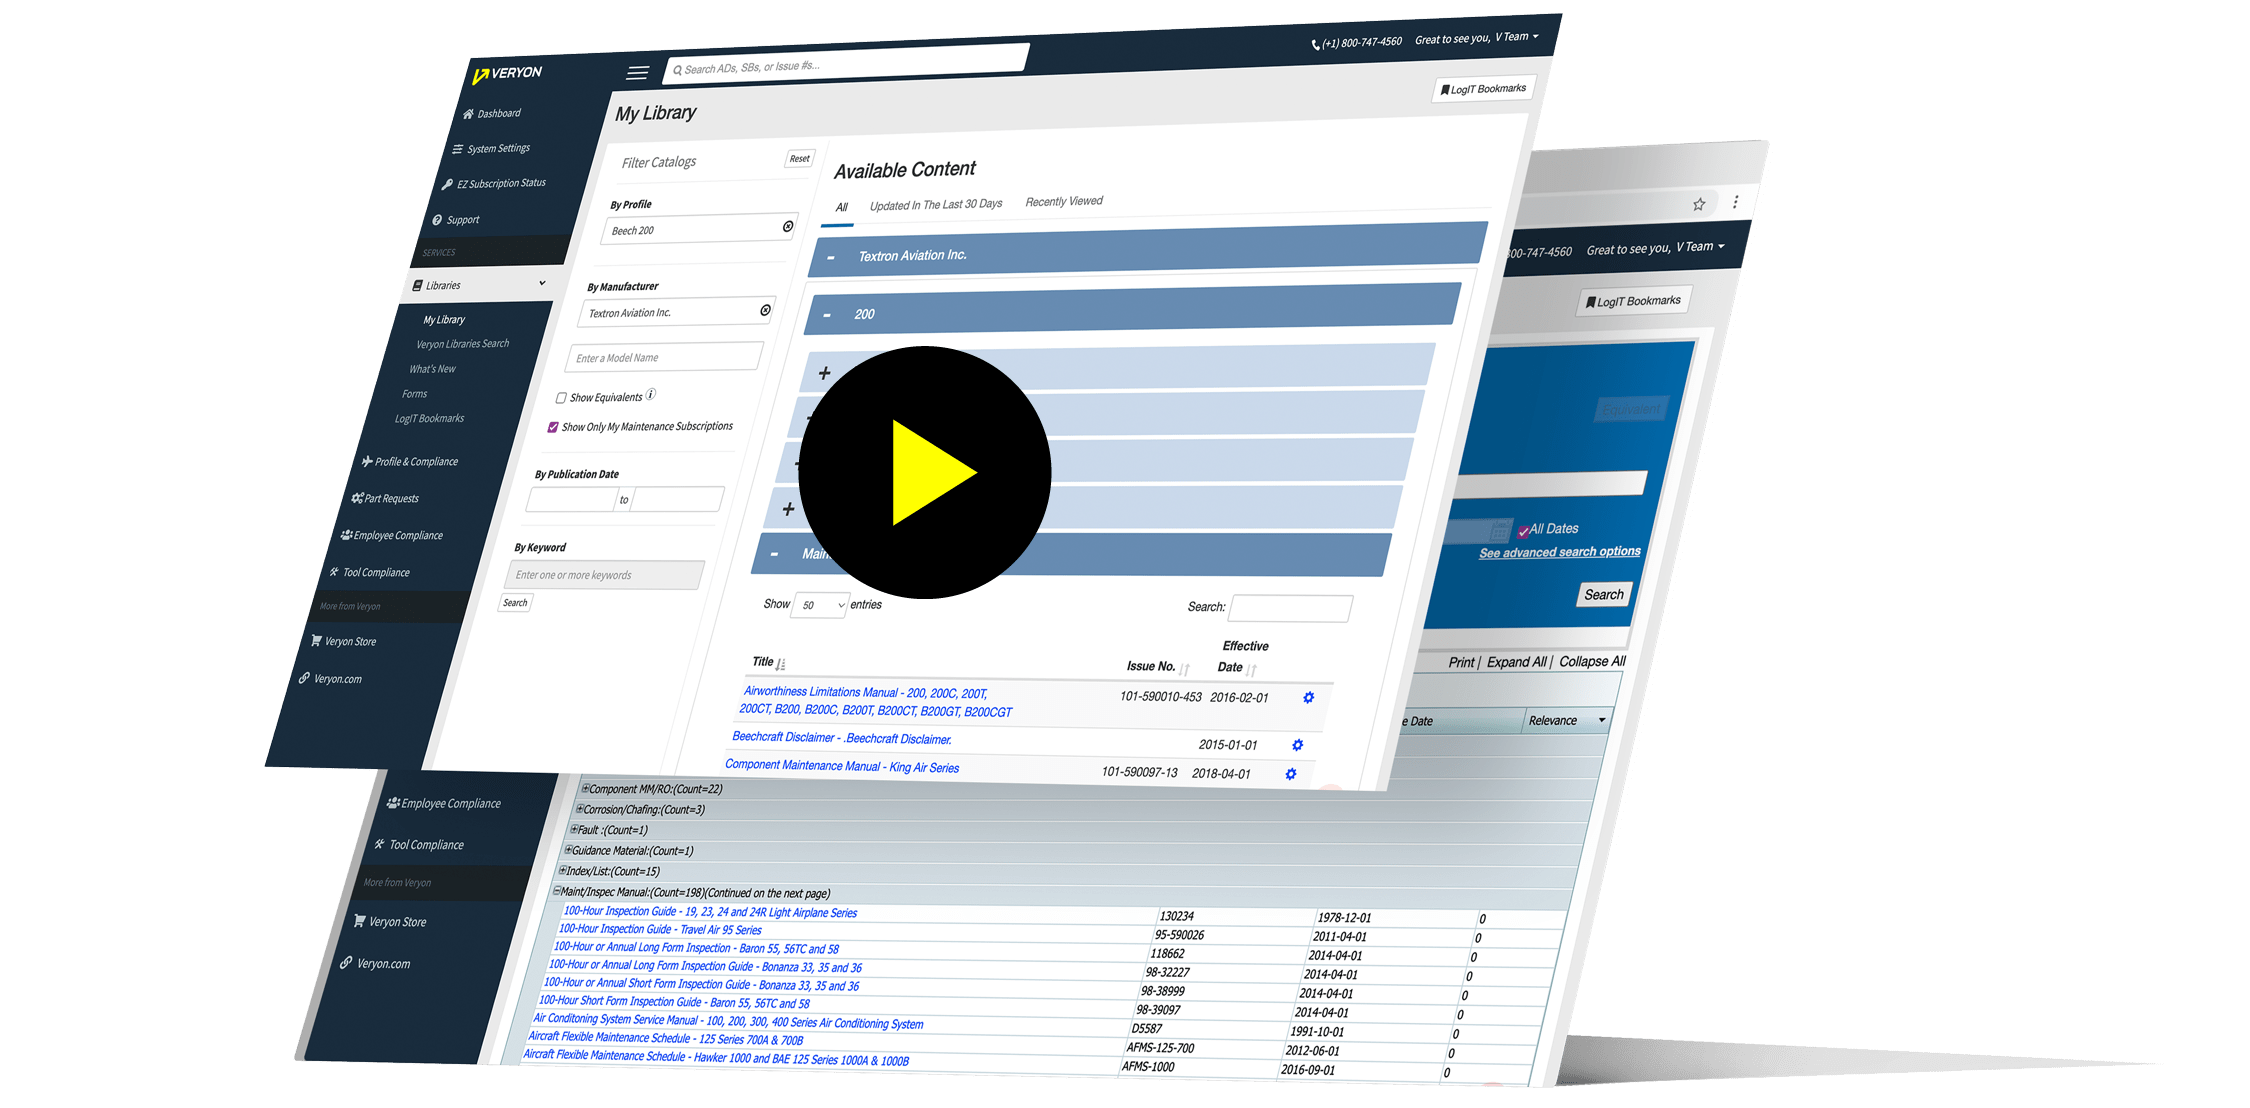2250x1108 pixels.
Task: Open Tool Compliance in the front window sidebar
Action: click(370, 573)
